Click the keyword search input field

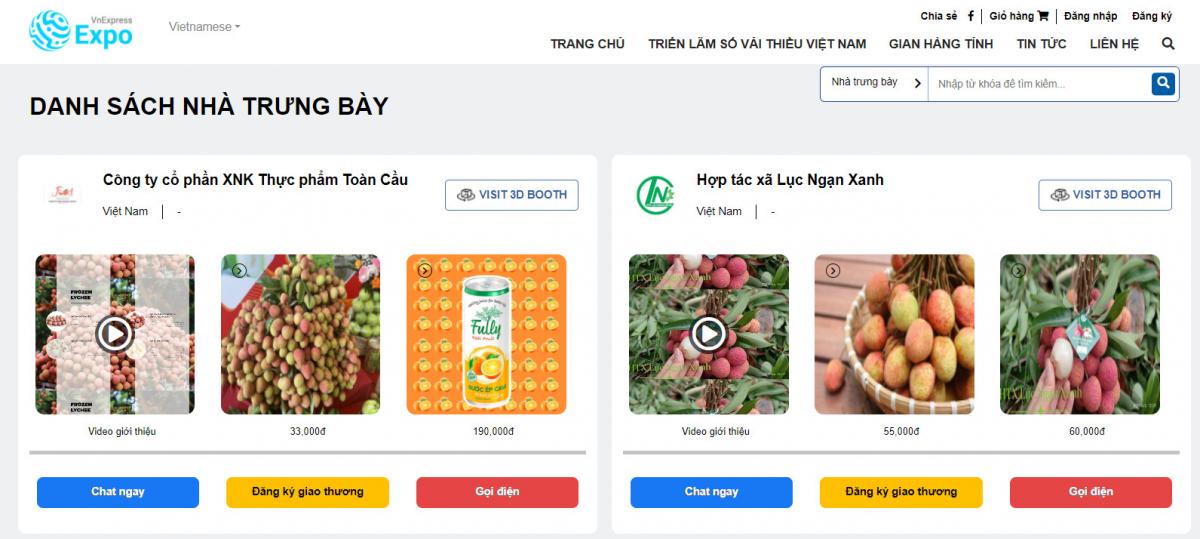(1038, 84)
